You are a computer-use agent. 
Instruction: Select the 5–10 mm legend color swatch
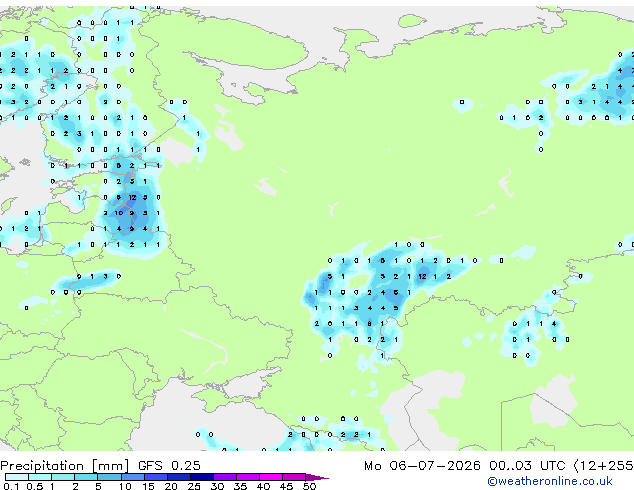coord(110,477)
